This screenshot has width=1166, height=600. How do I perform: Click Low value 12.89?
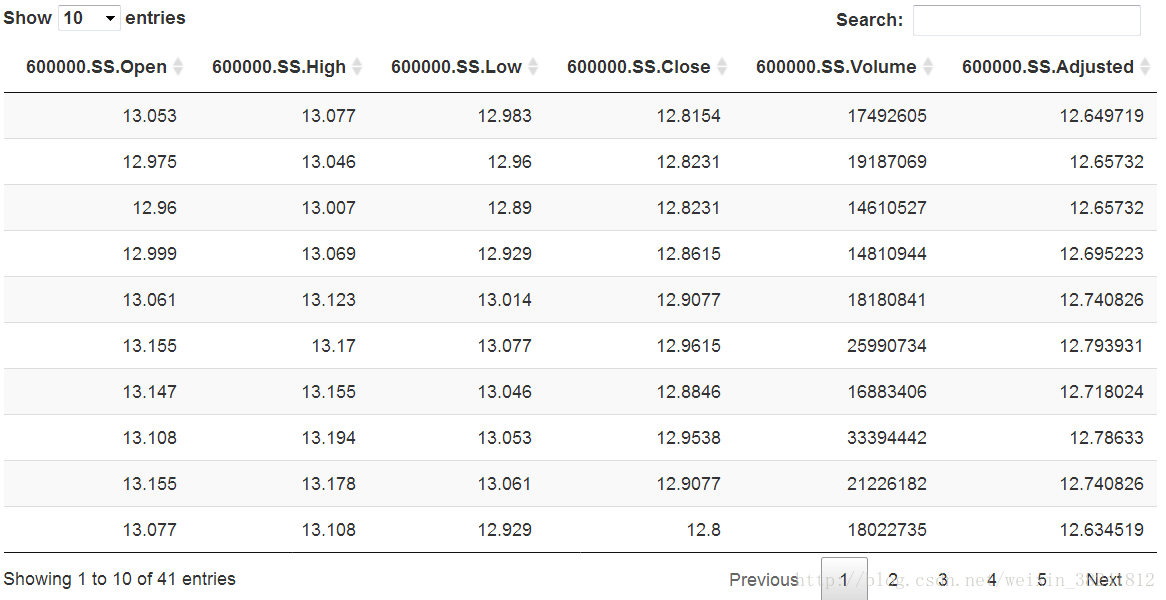coord(509,208)
